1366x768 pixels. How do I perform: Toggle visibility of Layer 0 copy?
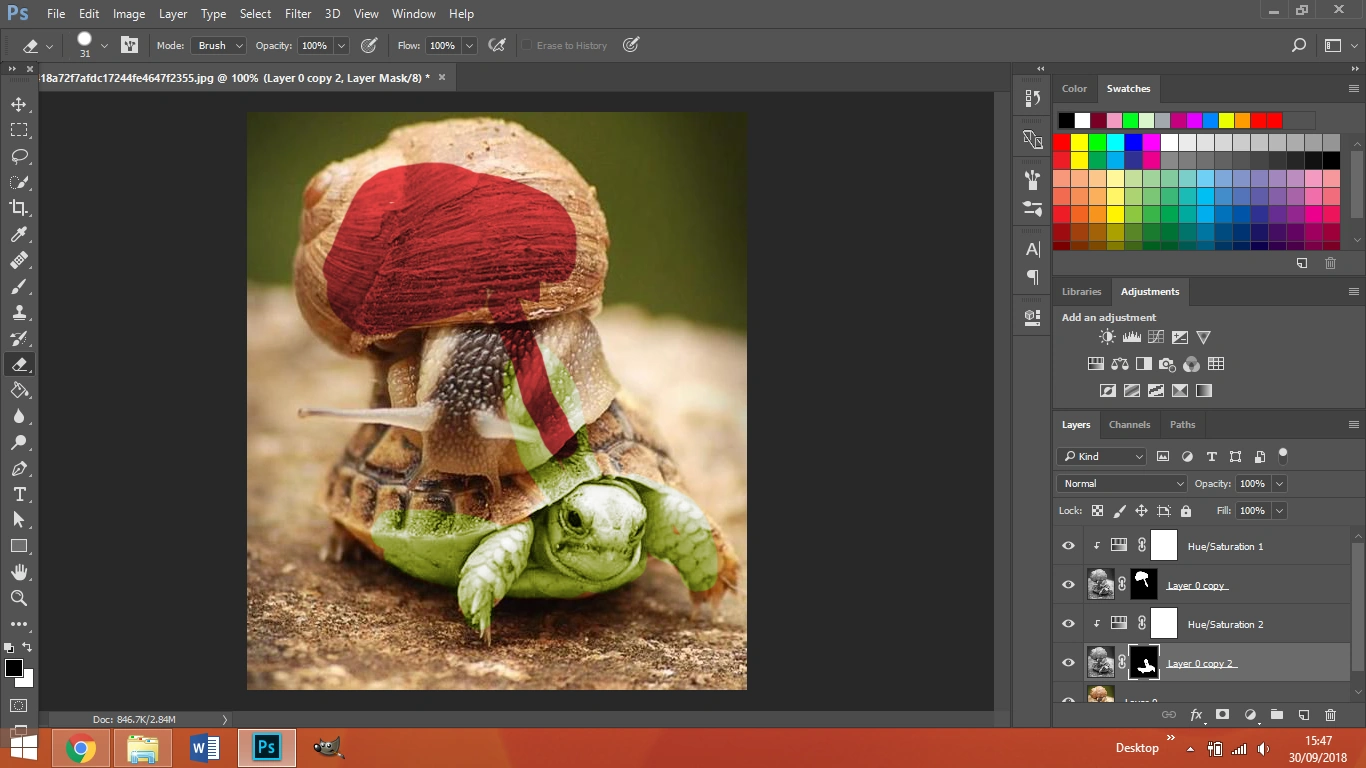click(1068, 585)
